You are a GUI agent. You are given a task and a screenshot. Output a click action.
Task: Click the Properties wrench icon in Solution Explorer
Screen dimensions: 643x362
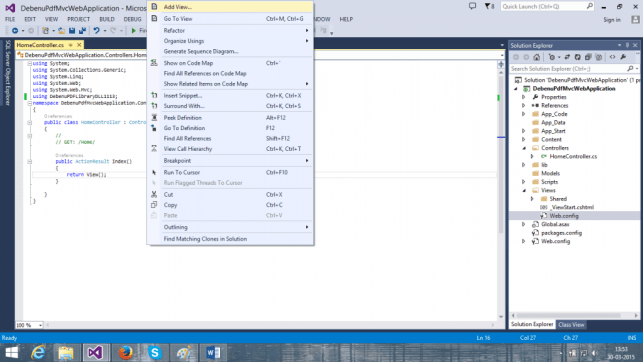623,57
